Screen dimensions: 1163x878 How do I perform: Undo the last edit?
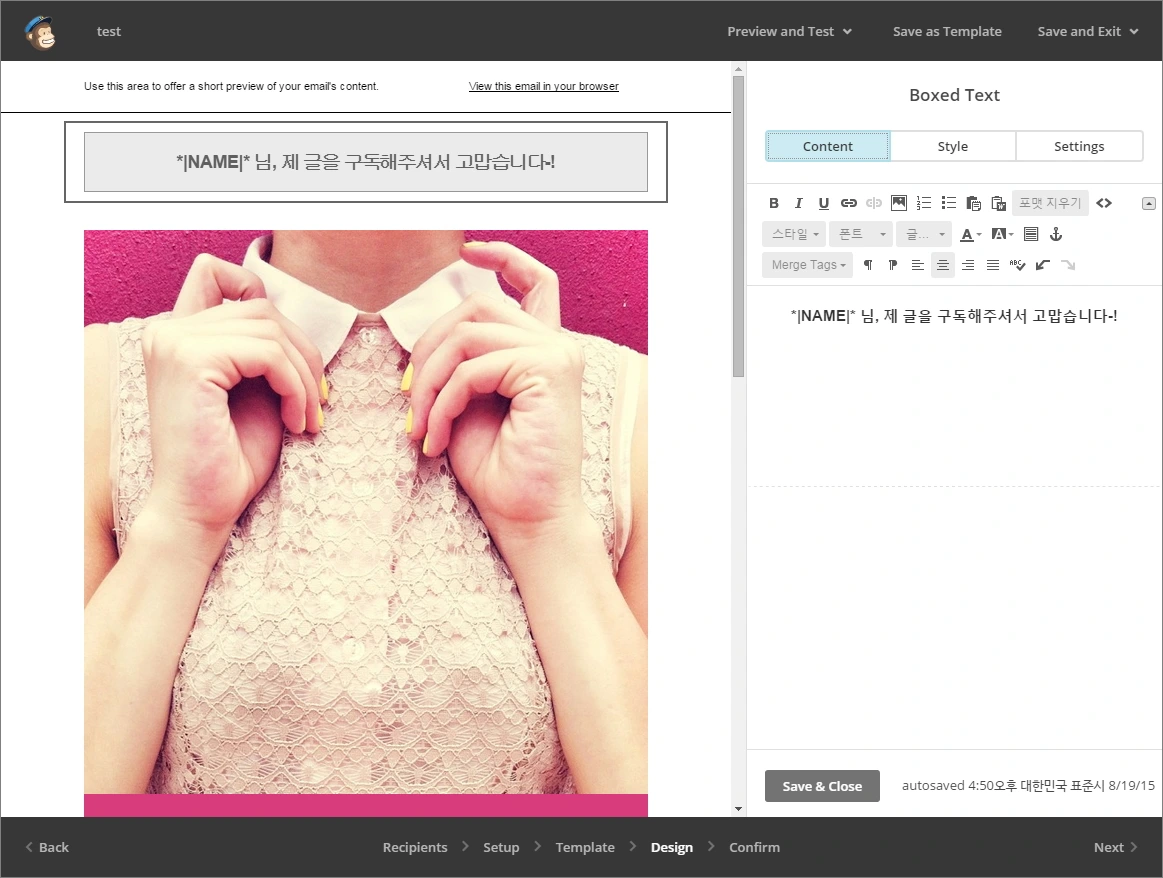(1043, 265)
